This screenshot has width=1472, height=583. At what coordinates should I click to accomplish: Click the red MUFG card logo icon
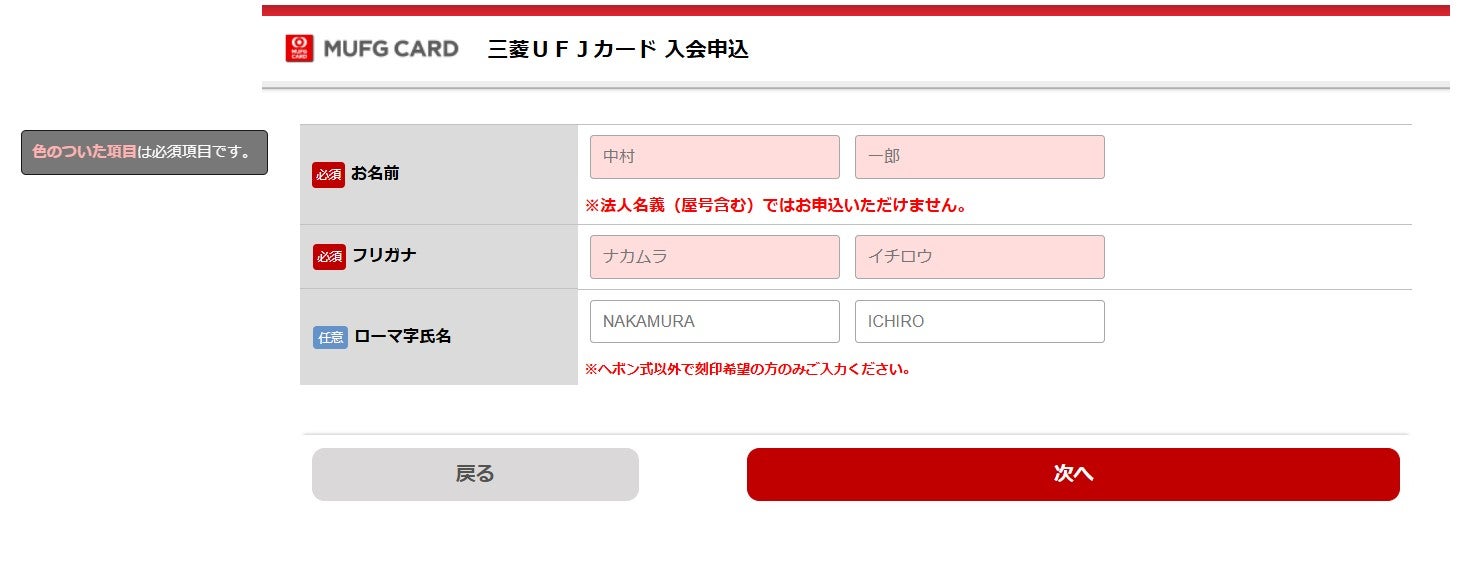(x=299, y=48)
